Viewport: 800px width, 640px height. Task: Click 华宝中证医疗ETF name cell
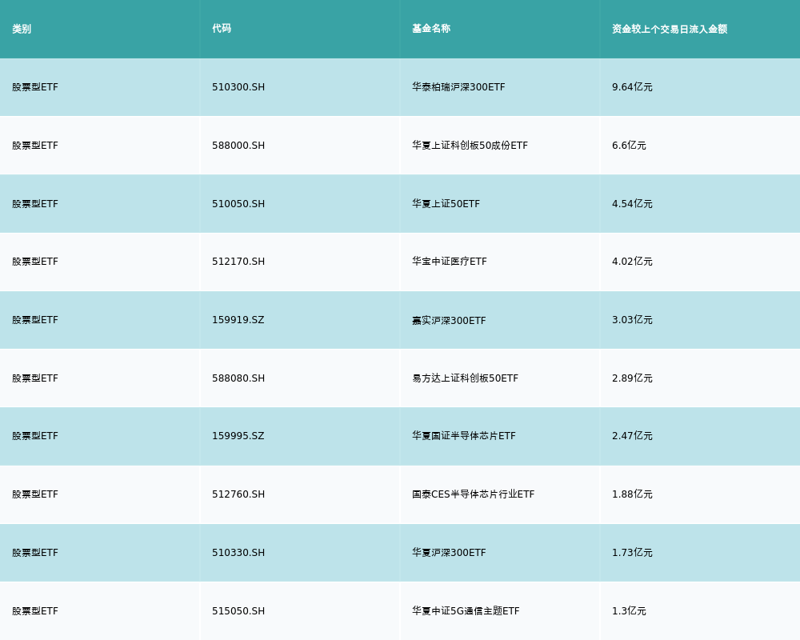click(449, 261)
